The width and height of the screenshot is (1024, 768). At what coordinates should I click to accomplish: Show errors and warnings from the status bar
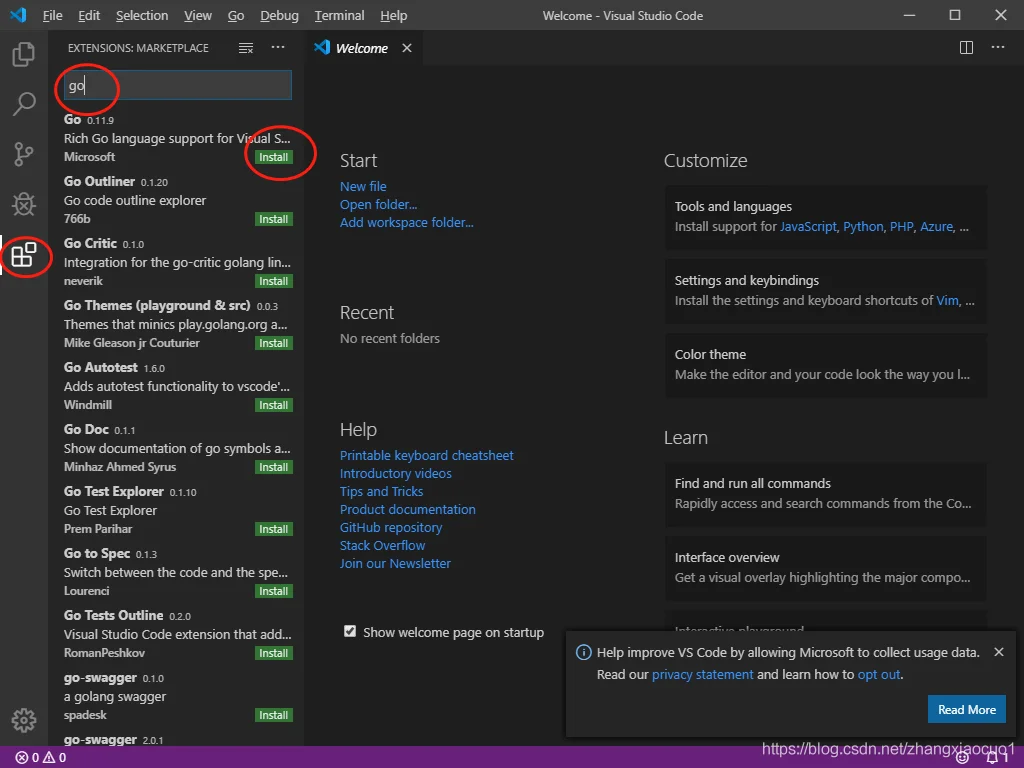(x=40, y=758)
